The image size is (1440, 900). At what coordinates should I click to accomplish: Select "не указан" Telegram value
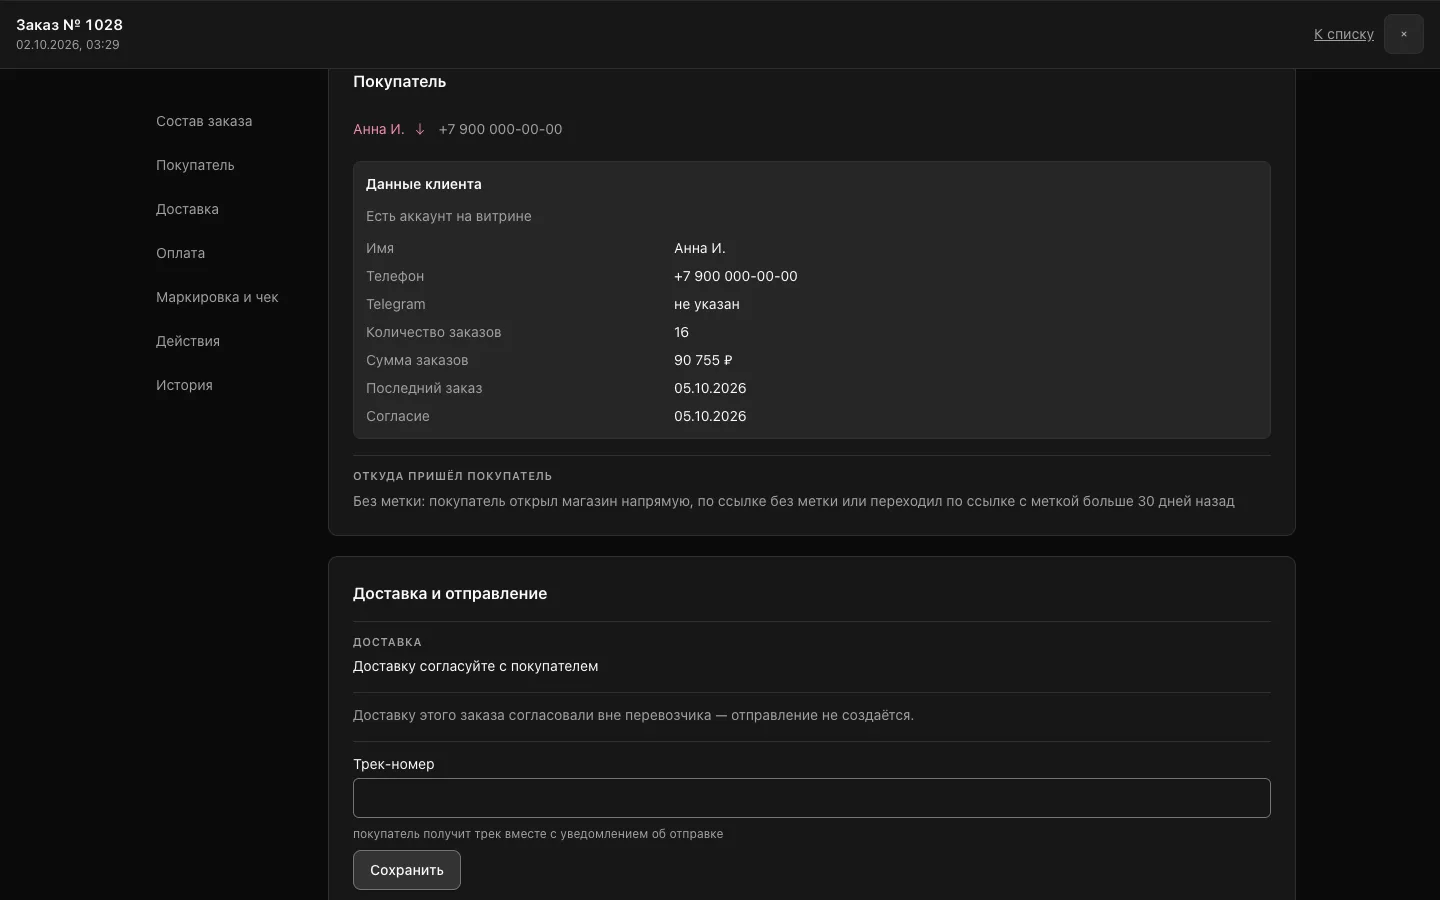click(707, 304)
